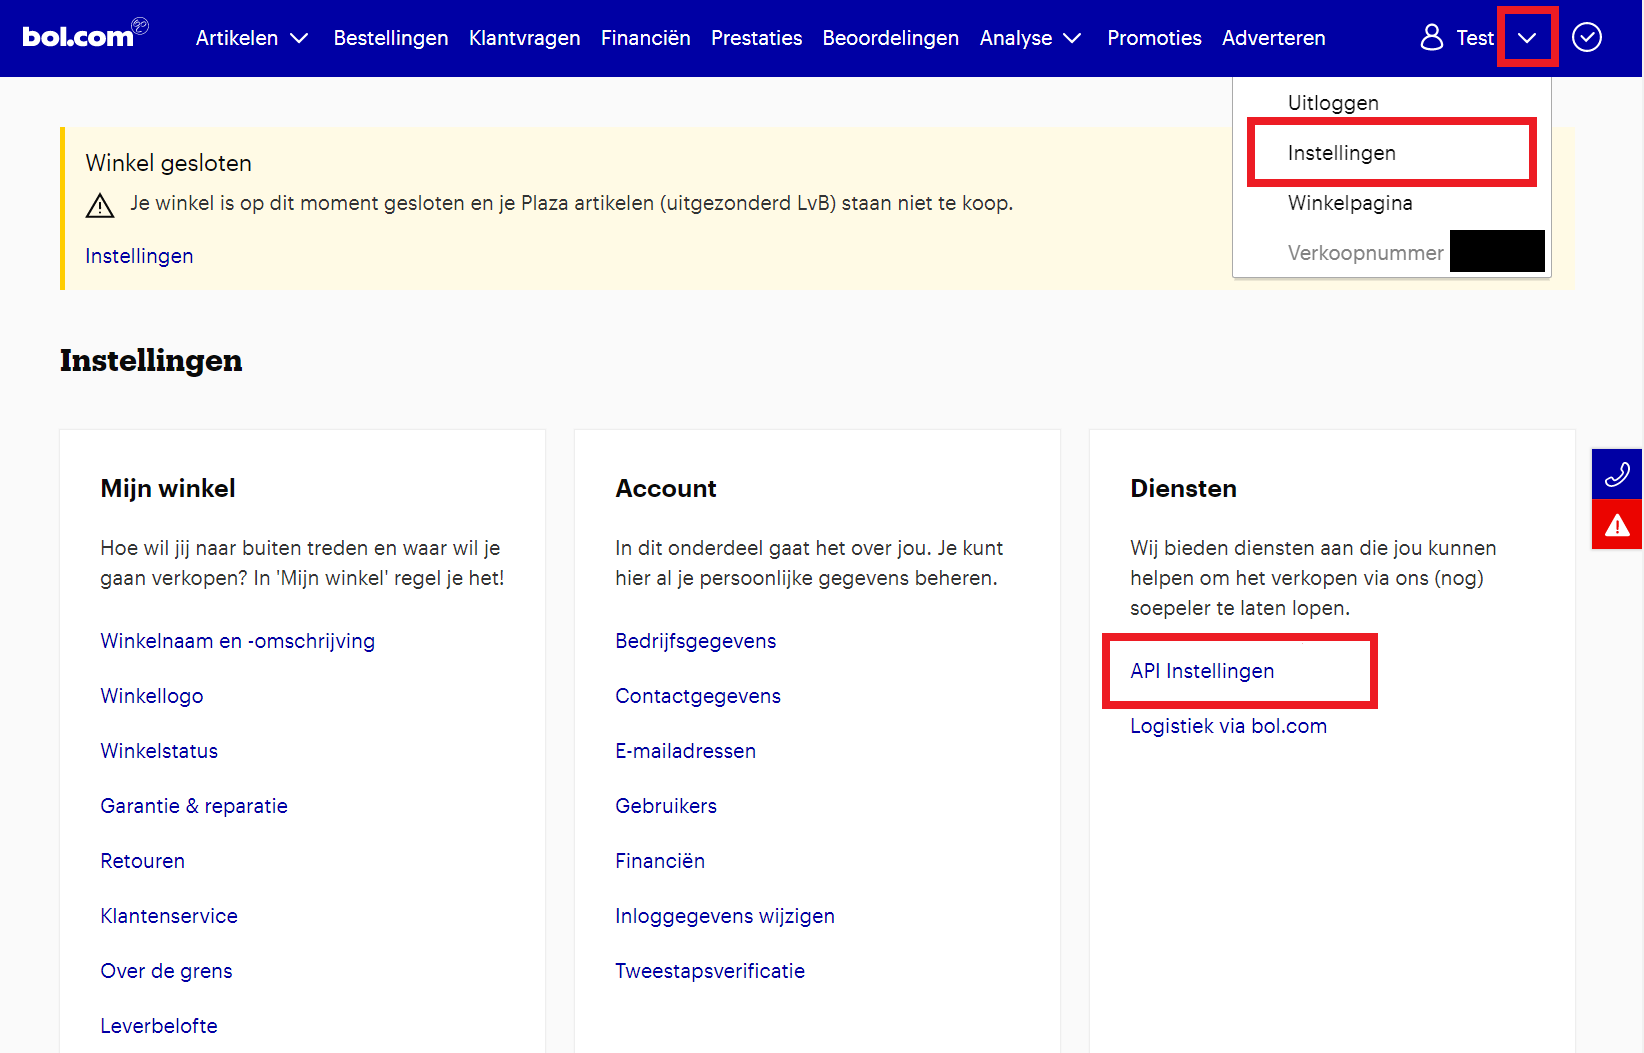Viewport: 1644px width, 1053px height.
Task: Open the Klantvragen menu
Action: (525, 38)
